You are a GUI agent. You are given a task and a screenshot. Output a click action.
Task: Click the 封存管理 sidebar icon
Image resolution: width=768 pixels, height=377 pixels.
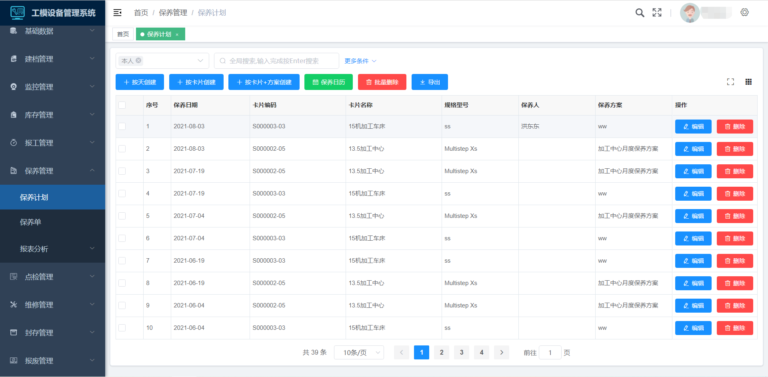pos(14,332)
